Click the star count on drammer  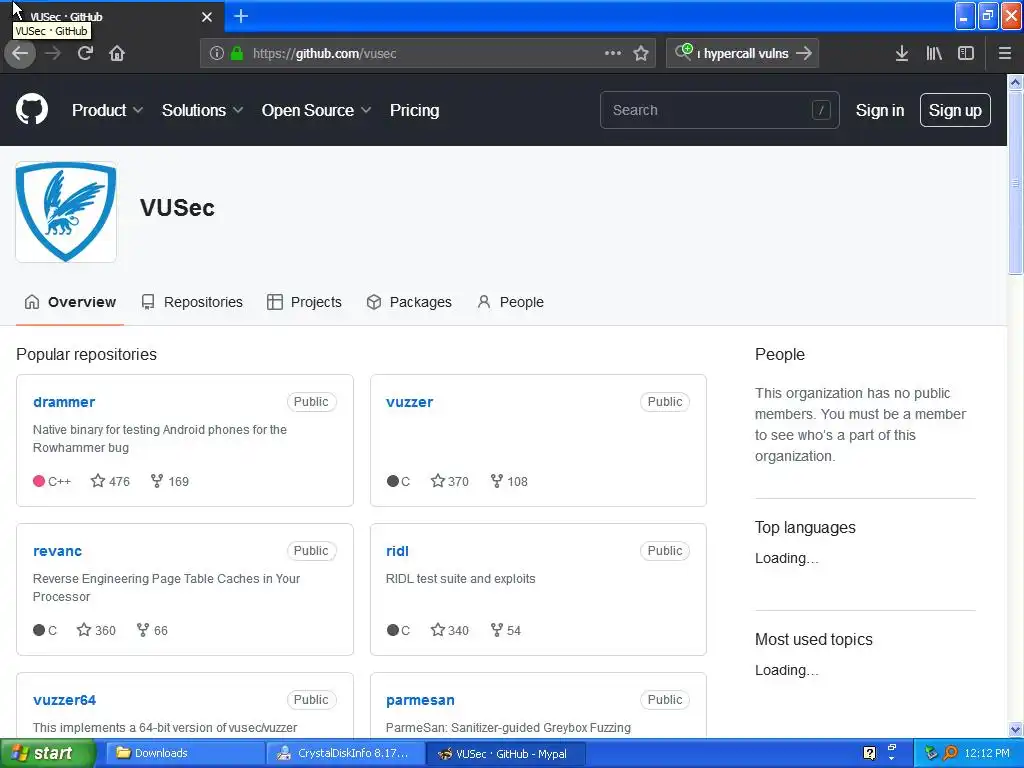coord(110,481)
